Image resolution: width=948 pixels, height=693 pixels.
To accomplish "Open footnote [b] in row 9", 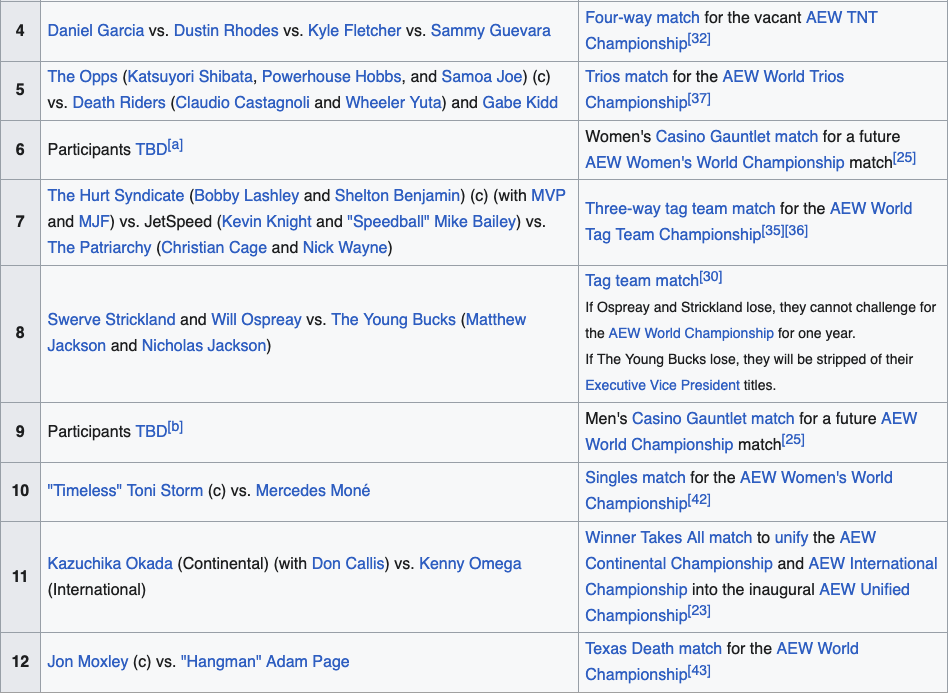I will (x=175, y=428).
